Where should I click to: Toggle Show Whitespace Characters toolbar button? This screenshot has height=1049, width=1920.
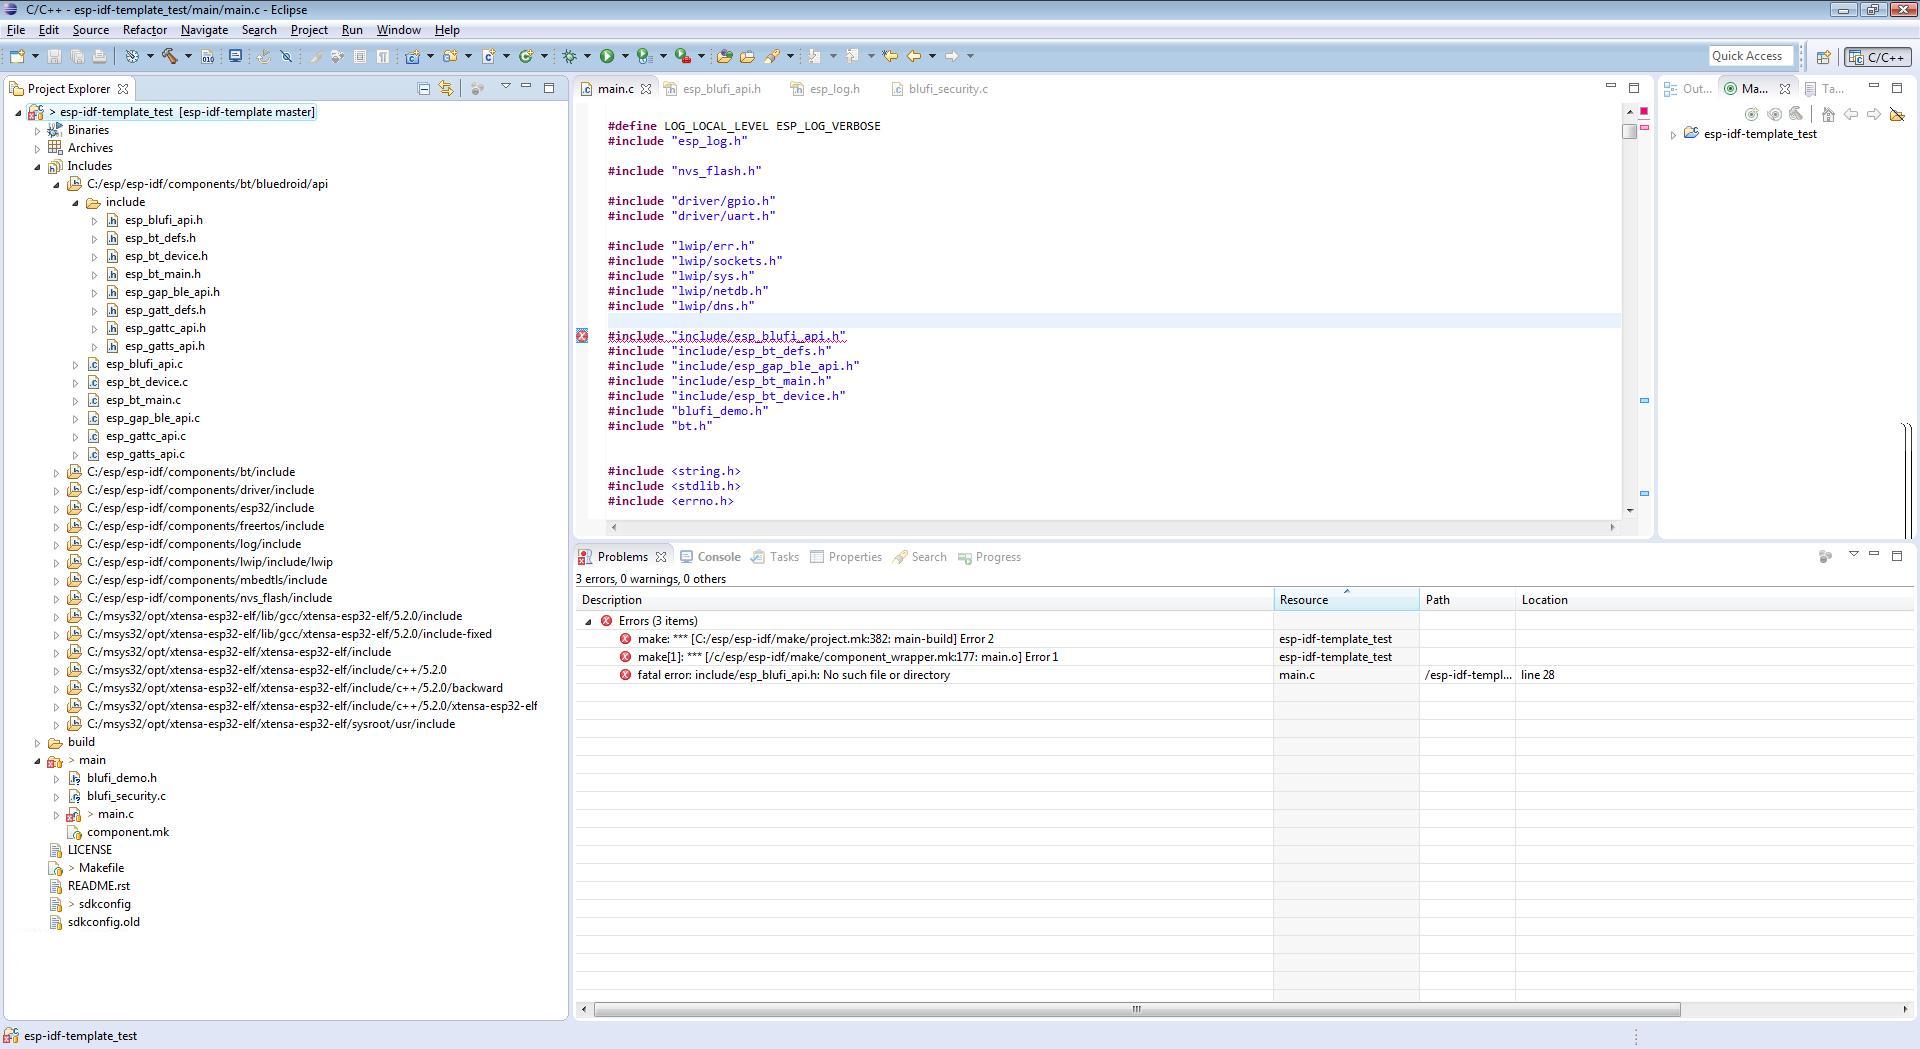click(x=382, y=56)
